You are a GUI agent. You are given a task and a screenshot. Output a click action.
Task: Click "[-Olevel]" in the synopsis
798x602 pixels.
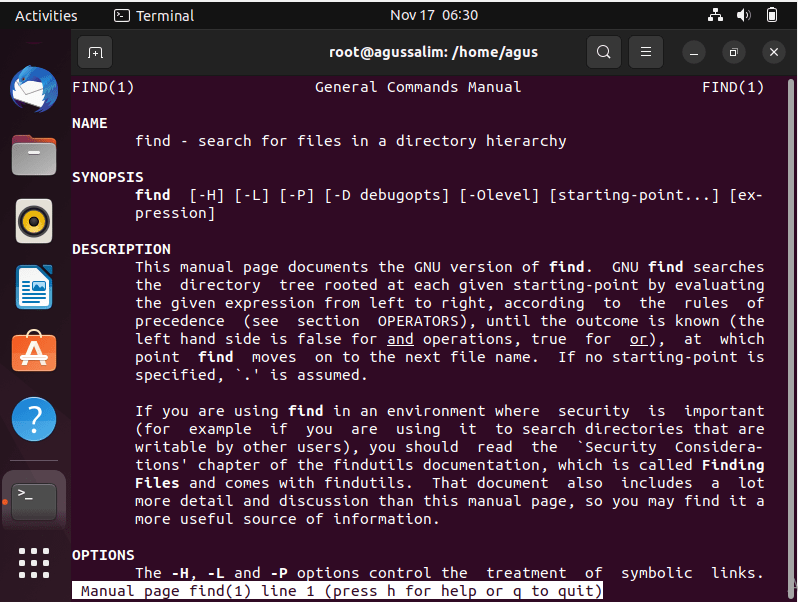[499, 195]
